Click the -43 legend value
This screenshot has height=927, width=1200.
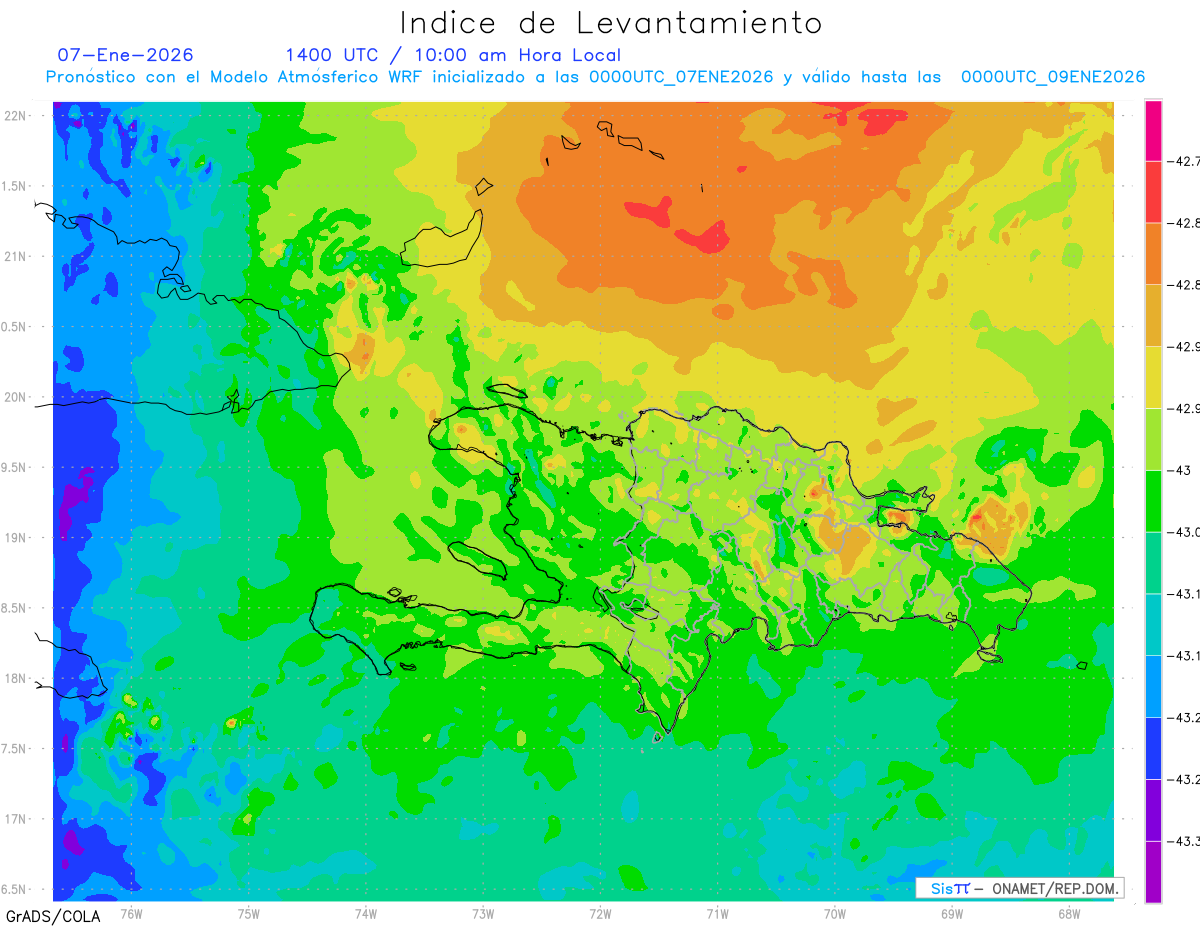(1181, 470)
